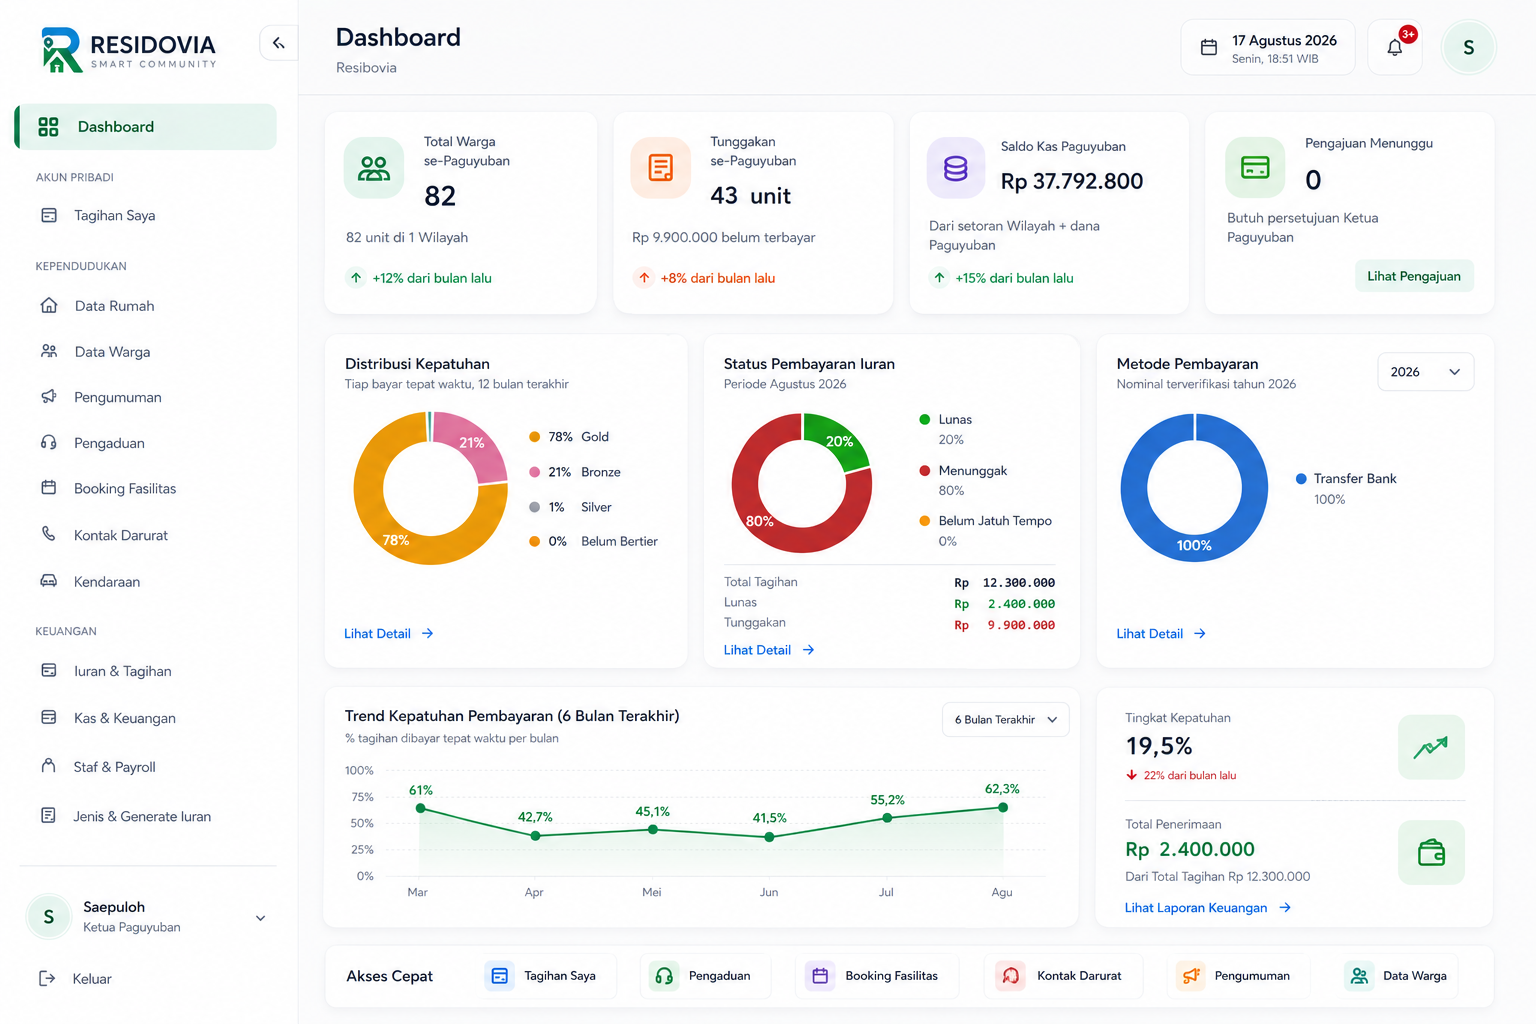Open Lihat Laporan Keuangan link
Image resolution: width=1536 pixels, height=1024 pixels.
point(1208,908)
